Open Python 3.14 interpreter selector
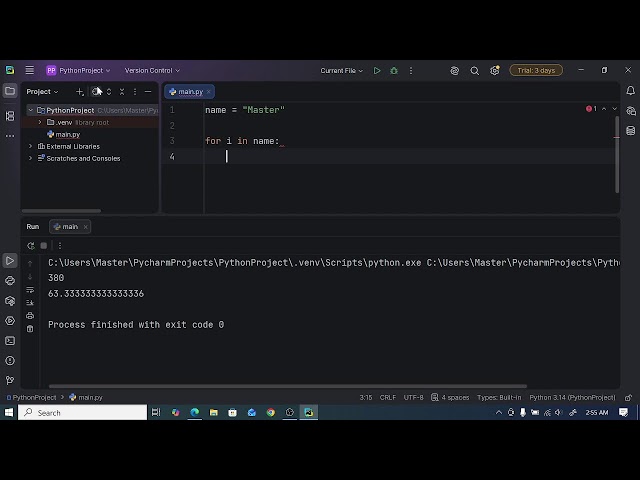Screen dimensions: 640x480 (572, 397)
